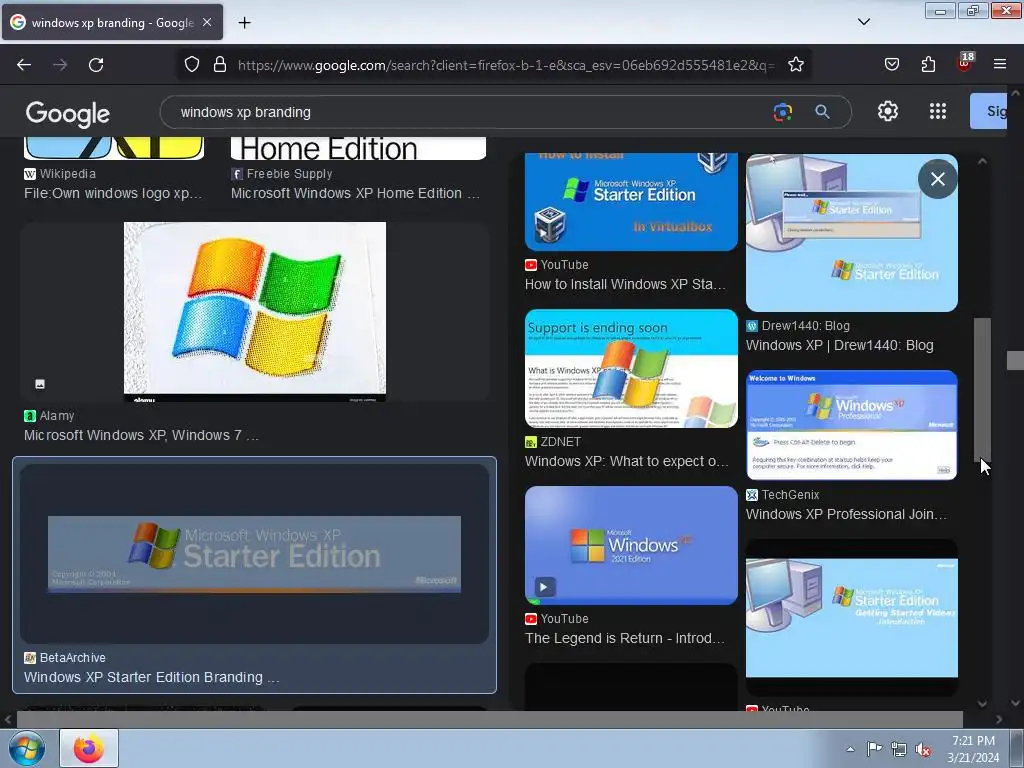
Task: Click the preview panel vertical scrollbar thumb
Action: click(982, 390)
